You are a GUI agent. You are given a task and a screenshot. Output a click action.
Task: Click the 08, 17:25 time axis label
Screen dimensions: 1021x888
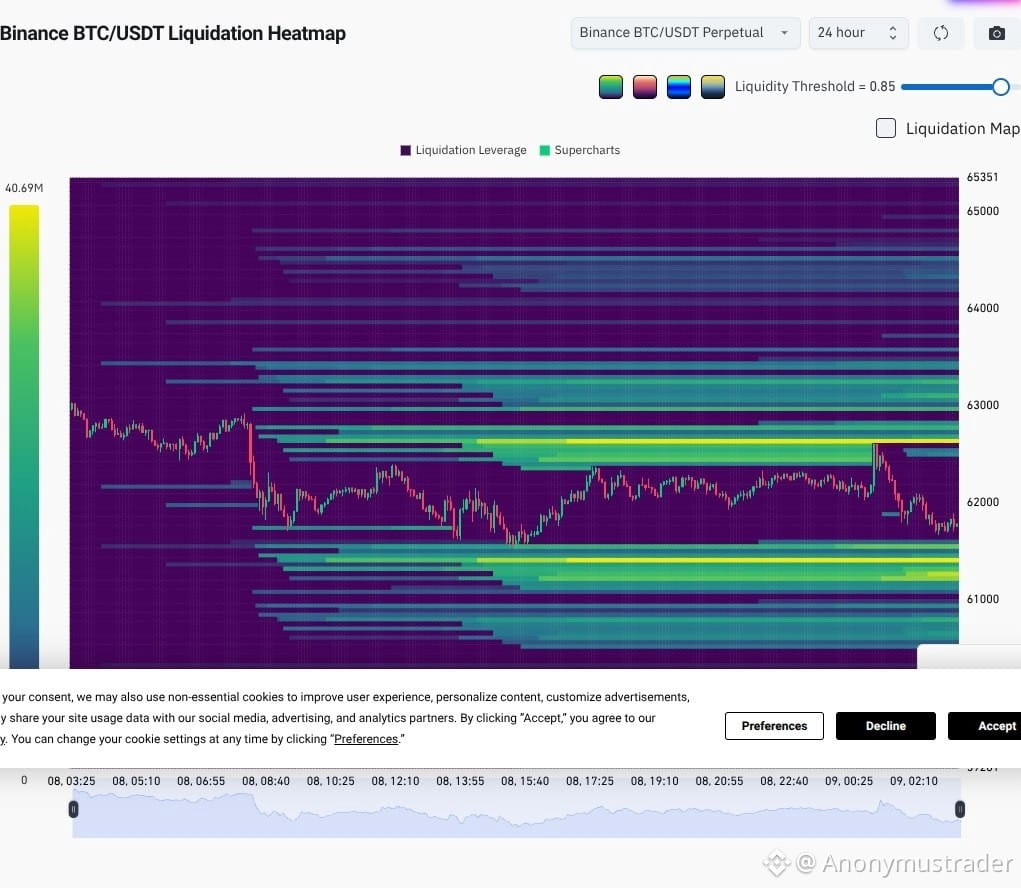click(x=589, y=781)
